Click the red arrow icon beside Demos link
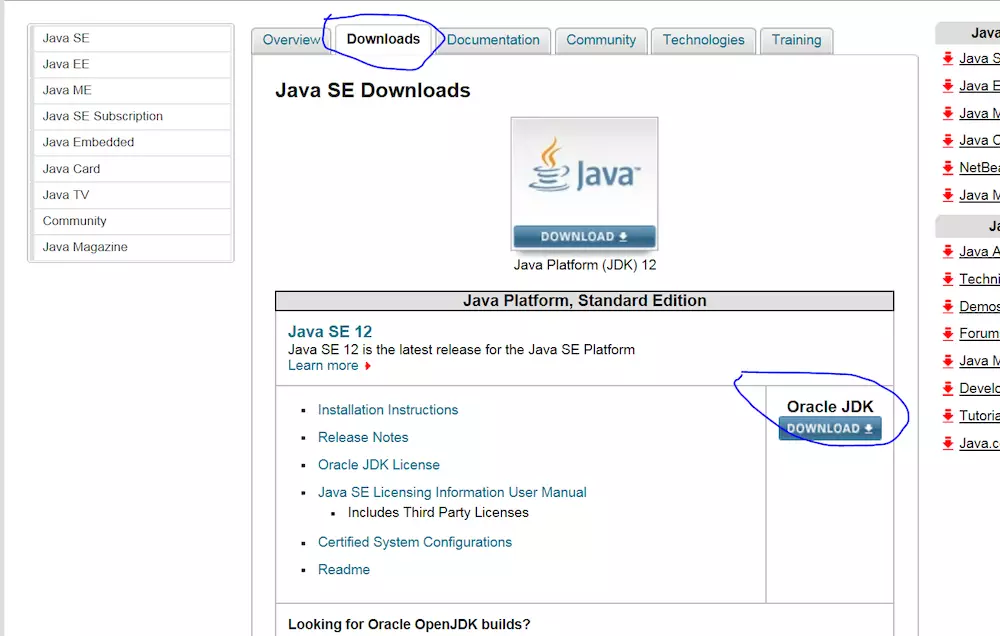Screen dimensions: 1000x636 pyautogui.click(x=948, y=306)
